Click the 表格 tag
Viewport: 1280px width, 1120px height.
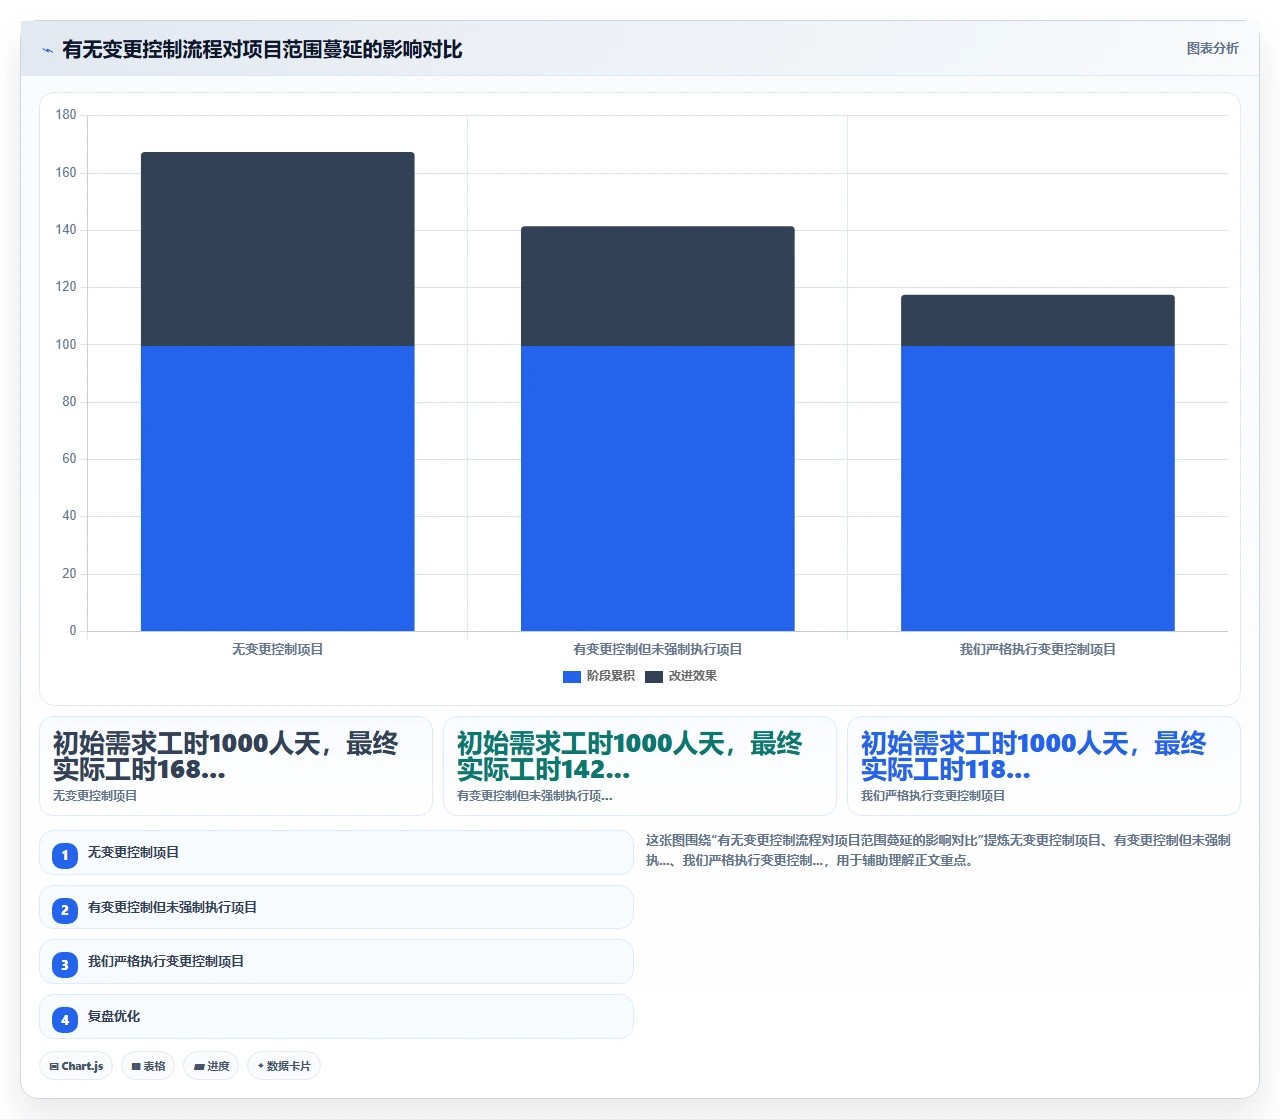148,1066
